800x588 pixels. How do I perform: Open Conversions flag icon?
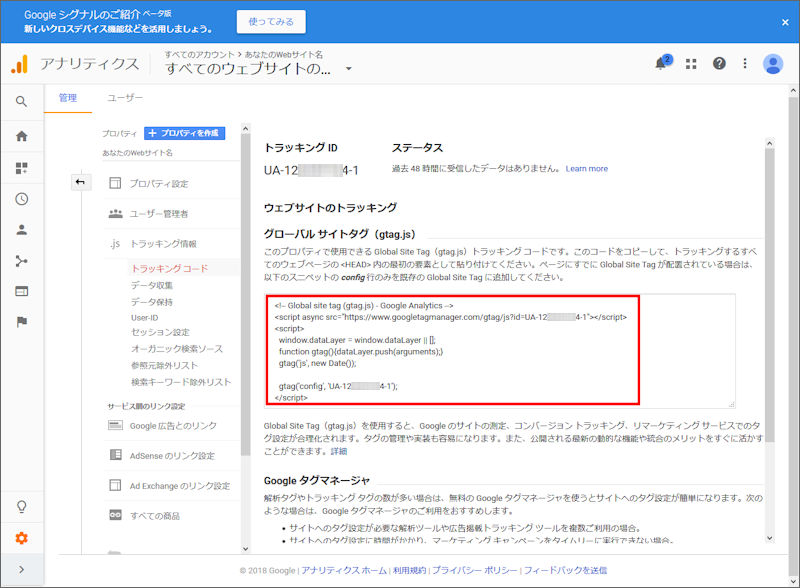[x=21, y=322]
